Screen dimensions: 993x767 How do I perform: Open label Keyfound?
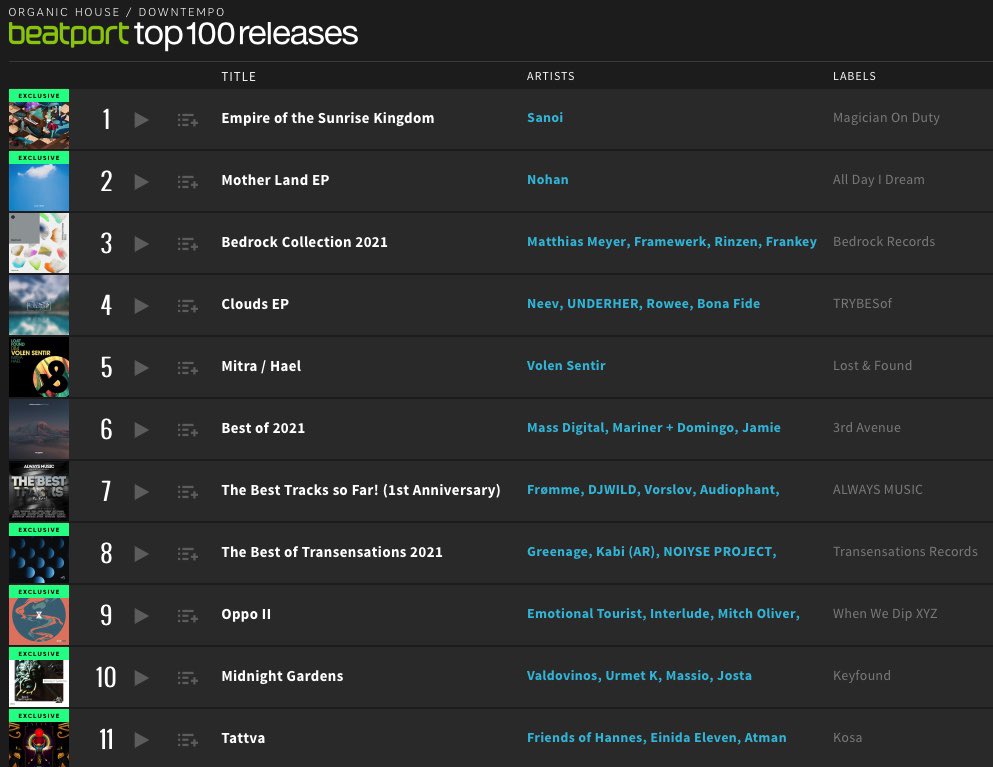[861, 676]
